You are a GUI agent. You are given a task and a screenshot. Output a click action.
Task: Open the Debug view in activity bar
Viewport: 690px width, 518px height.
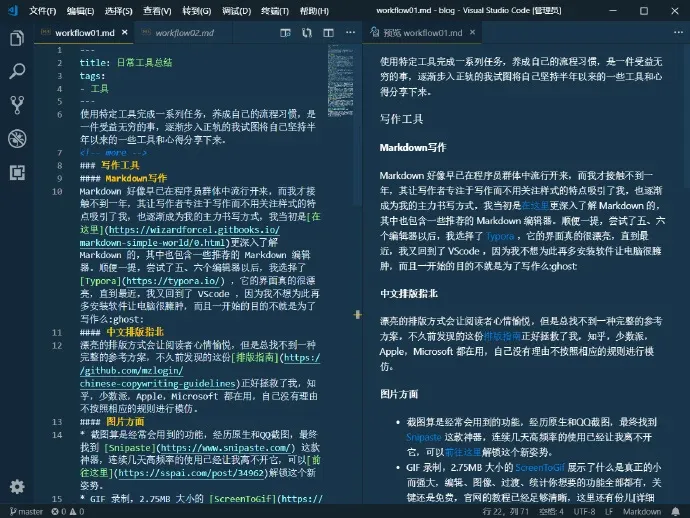click(x=16, y=138)
